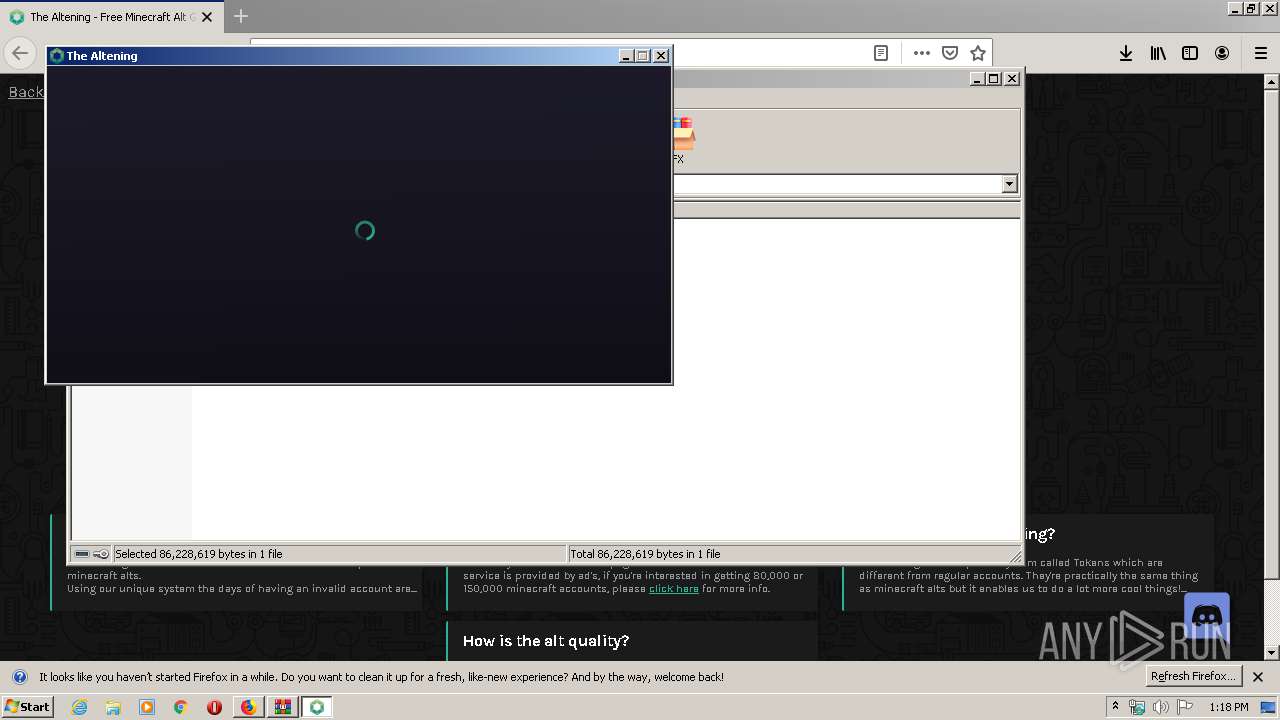Click 'Selected 86,228,619 bytes' status text
The height and width of the screenshot is (720, 1280).
[199, 554]
